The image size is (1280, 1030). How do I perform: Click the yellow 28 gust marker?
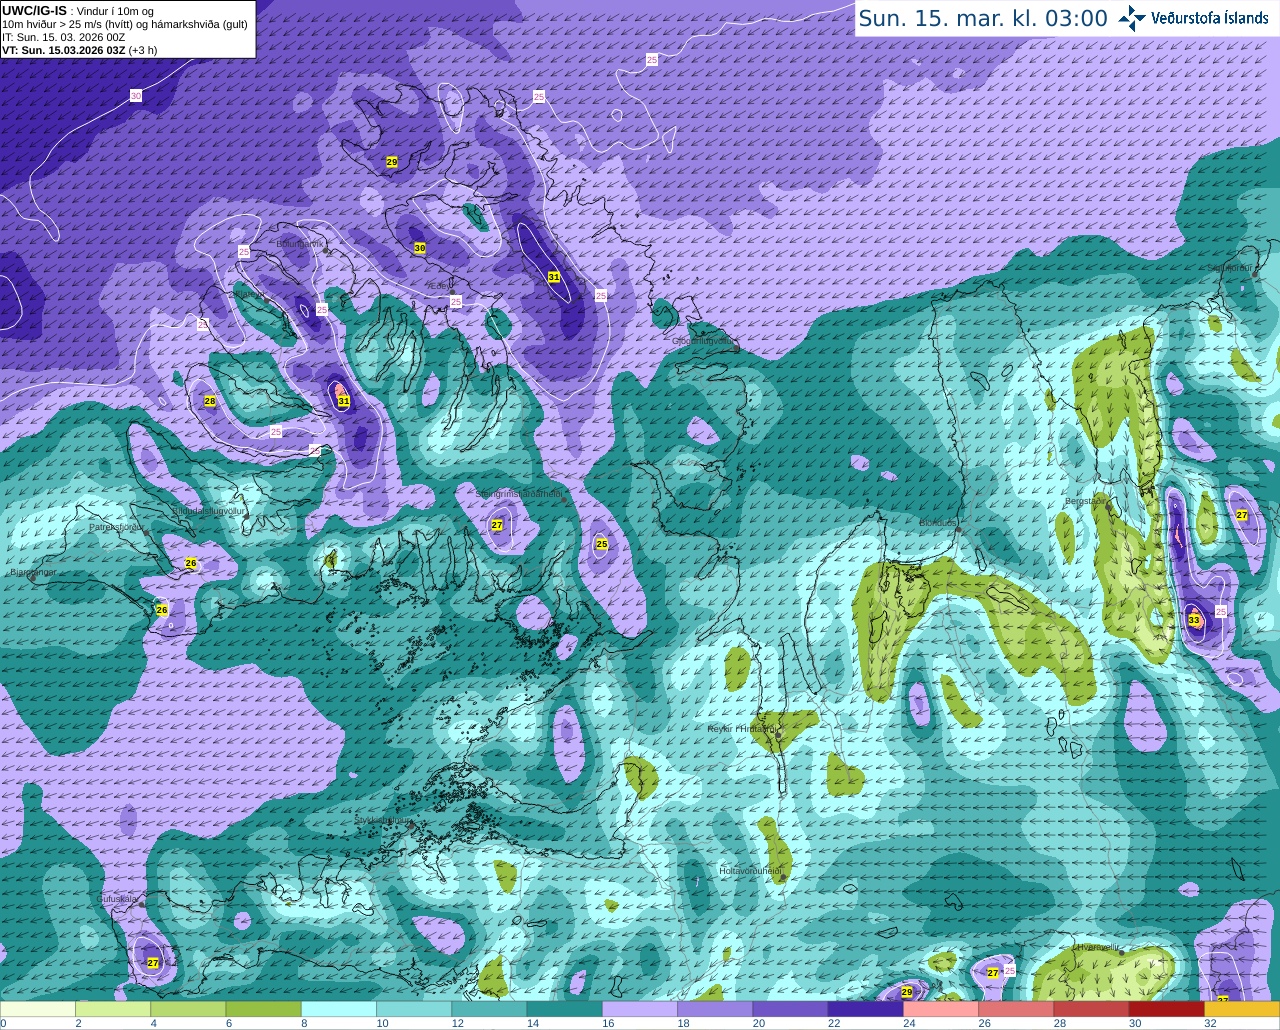(x=210, y=401)
